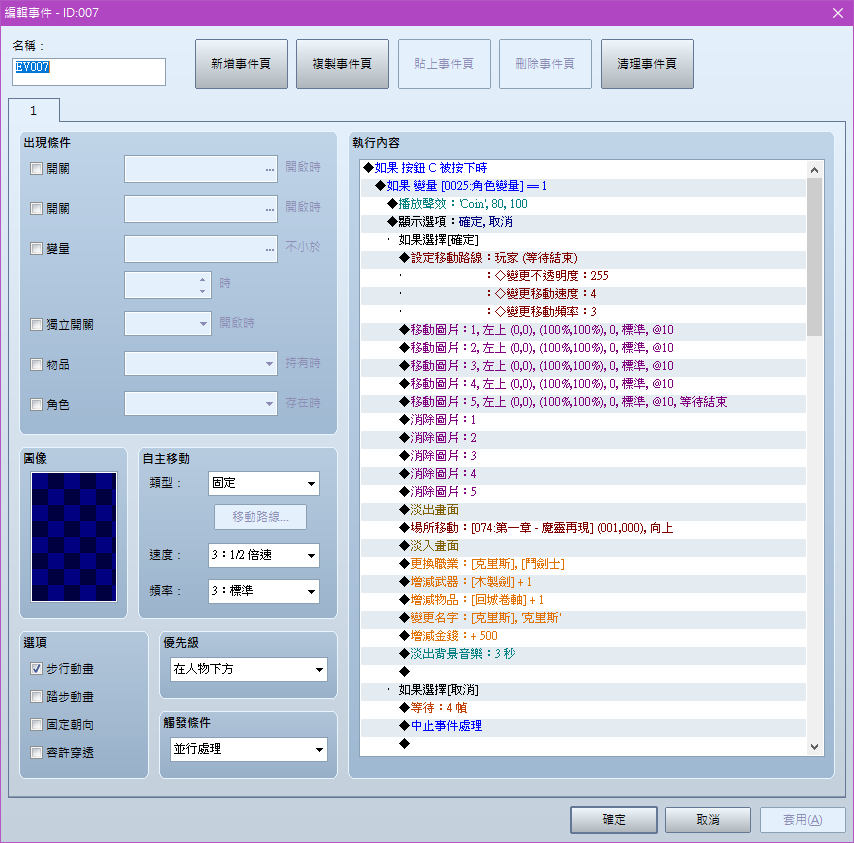Expand the 觸發條件 dropdown showing 並行處理
The width and height of the screenshot is (854, 843).
pos(249,749)
